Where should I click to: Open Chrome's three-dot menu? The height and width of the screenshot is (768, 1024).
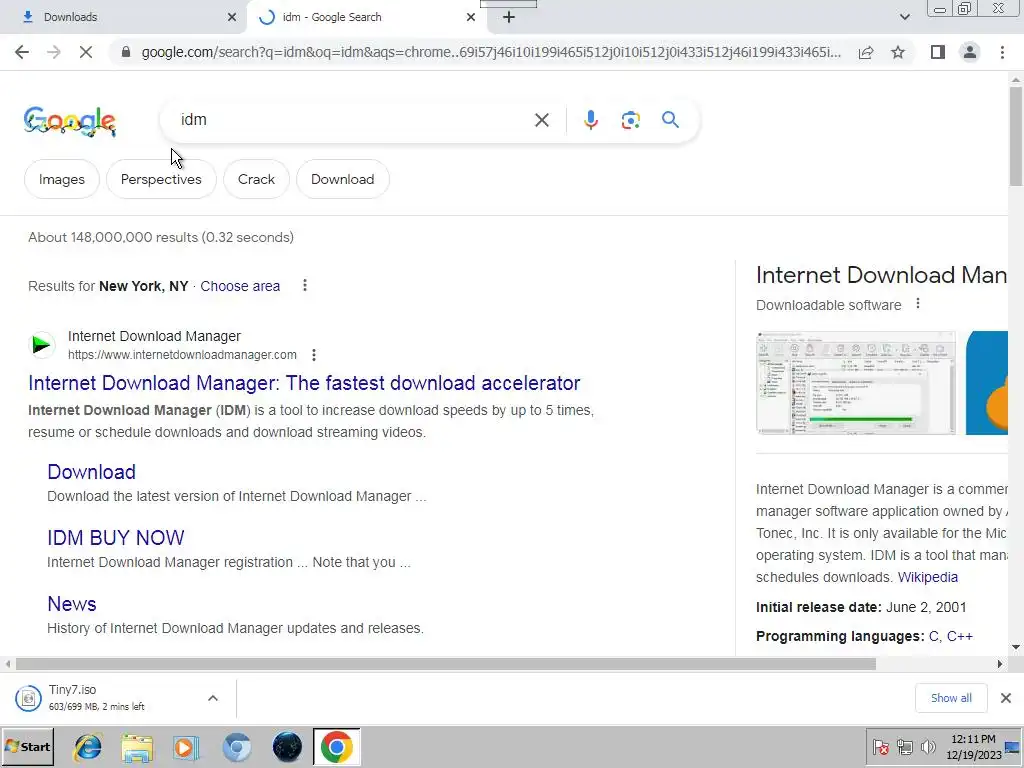coord(1002,52)
